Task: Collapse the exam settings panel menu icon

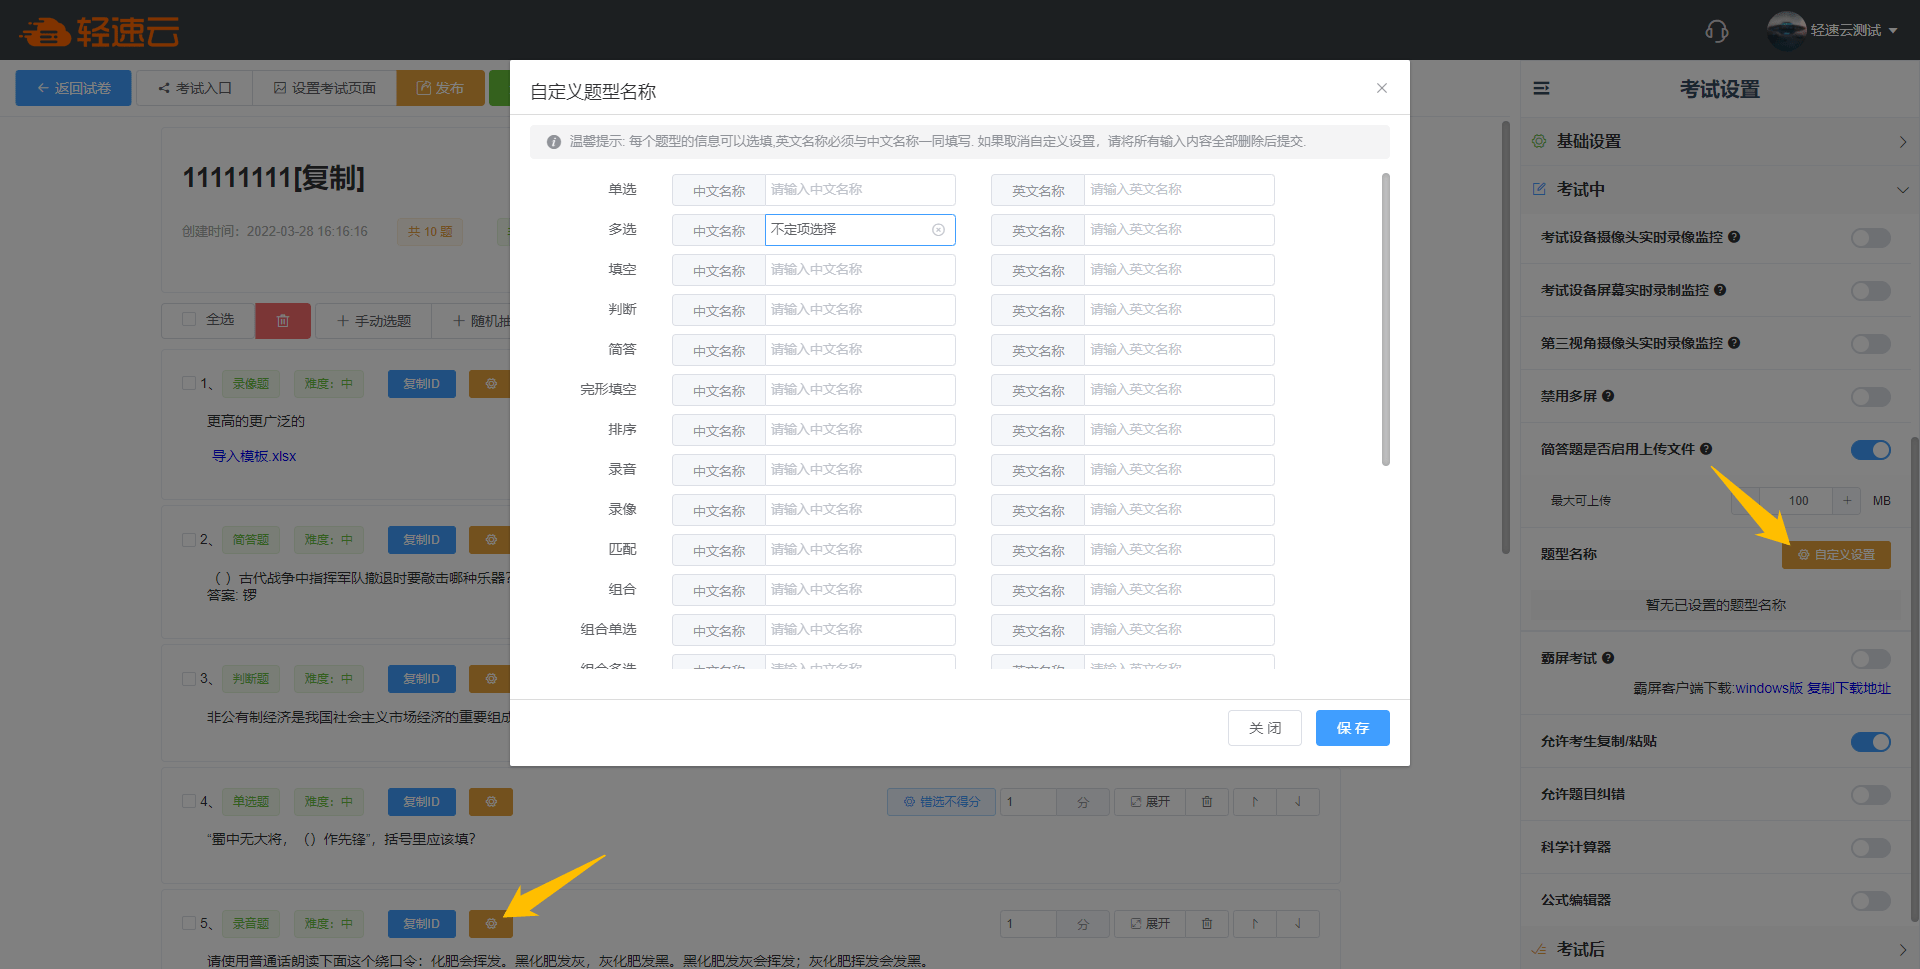Action: [1541, 89]
